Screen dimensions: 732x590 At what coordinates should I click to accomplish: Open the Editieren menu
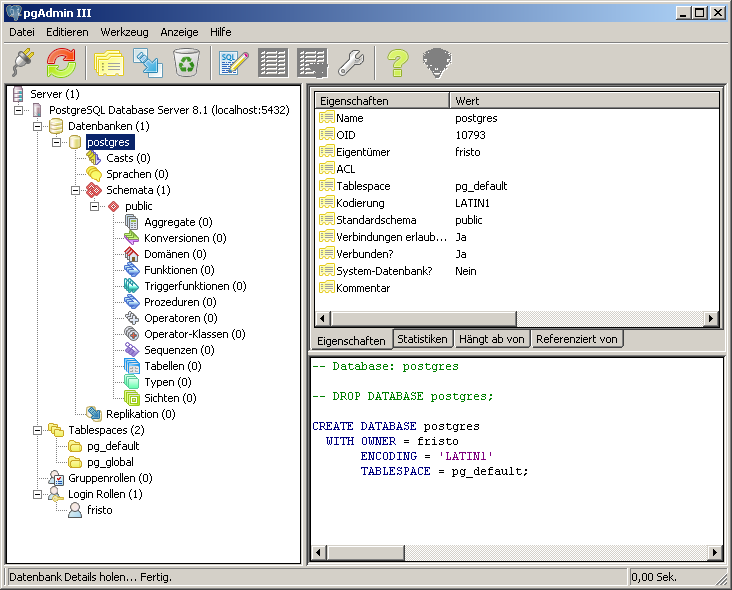67,32
